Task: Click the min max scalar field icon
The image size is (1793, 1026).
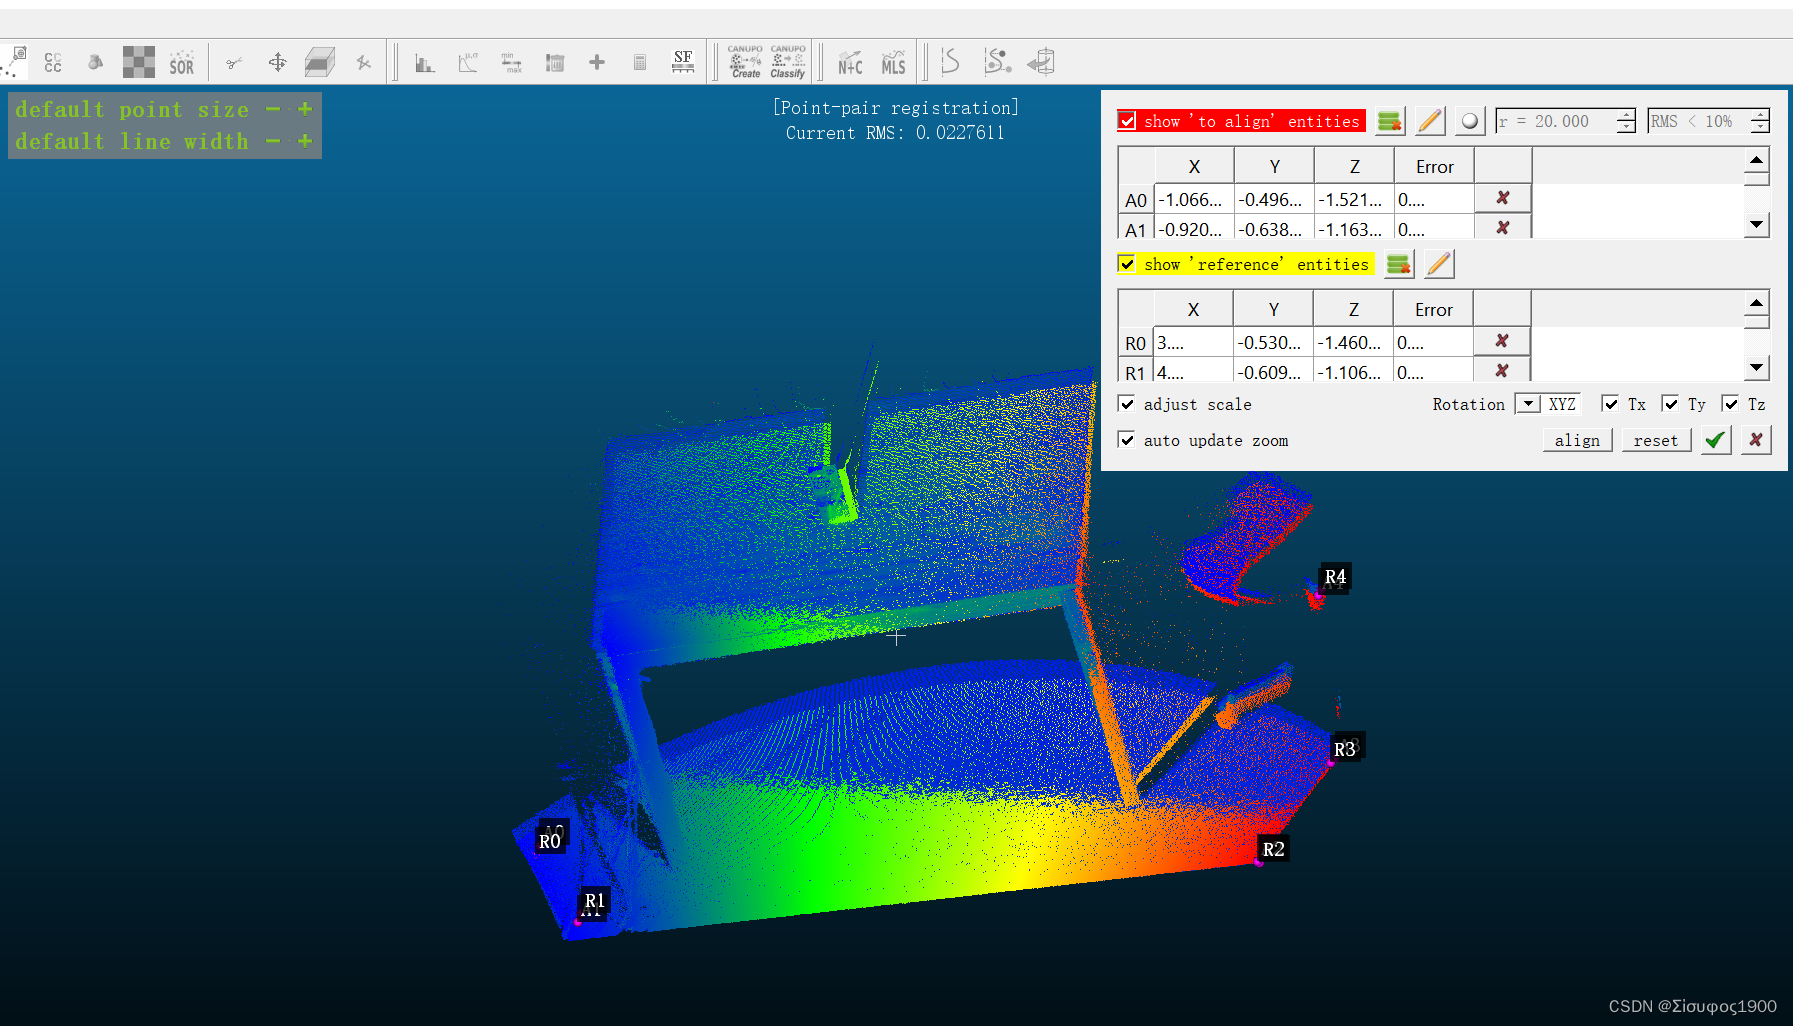Action: (x=512, y=63)
